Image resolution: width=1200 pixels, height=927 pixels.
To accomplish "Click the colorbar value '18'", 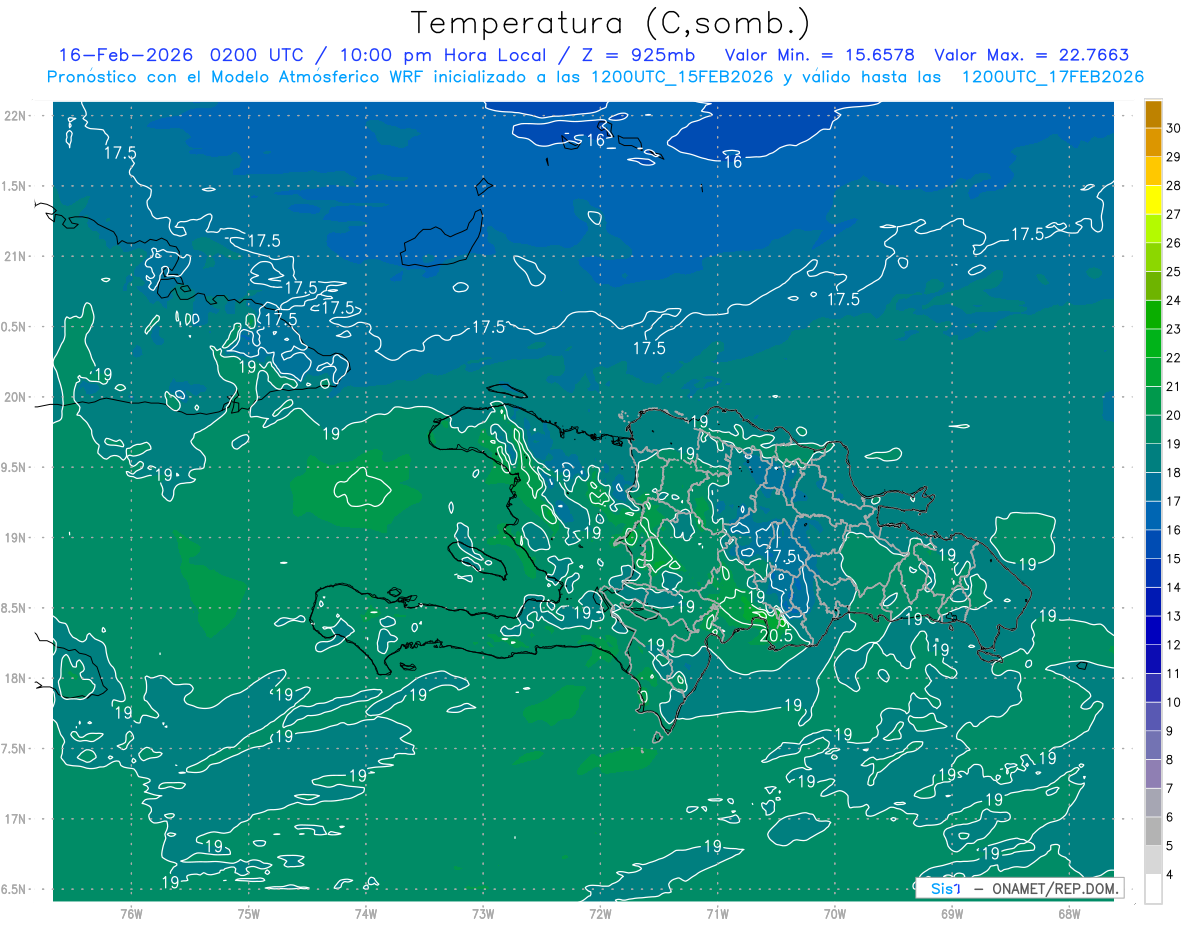I will tap(1173, 472).
